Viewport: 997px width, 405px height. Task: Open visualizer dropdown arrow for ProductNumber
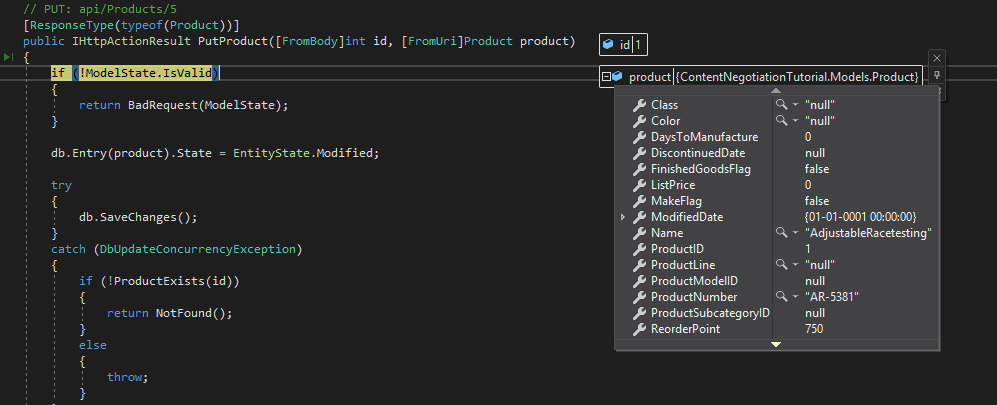click(x=794, y=297)
